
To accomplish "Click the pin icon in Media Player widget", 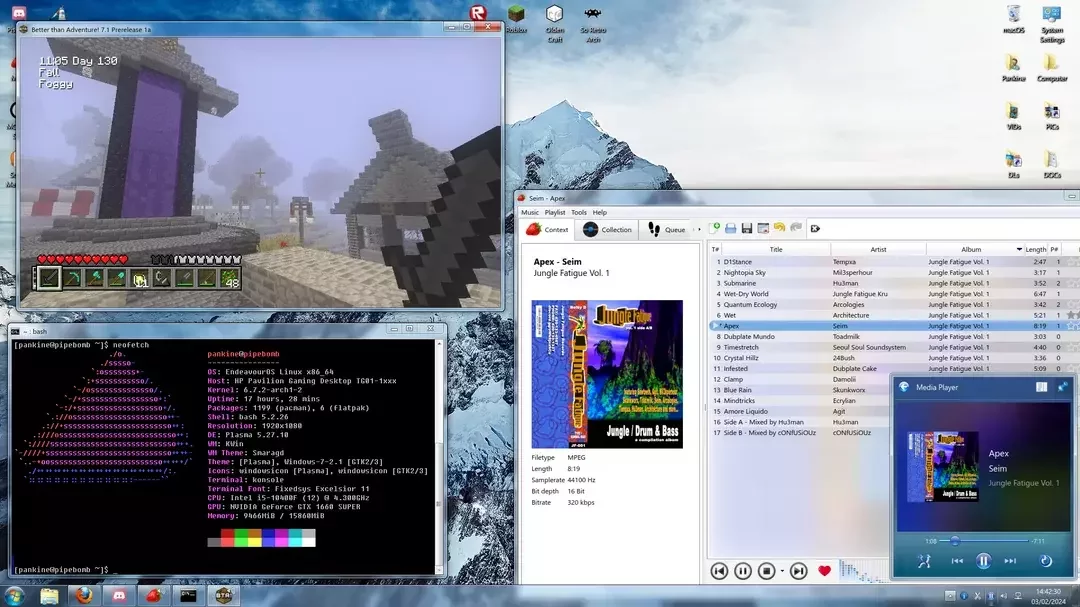I will (x=1063, y=387).
